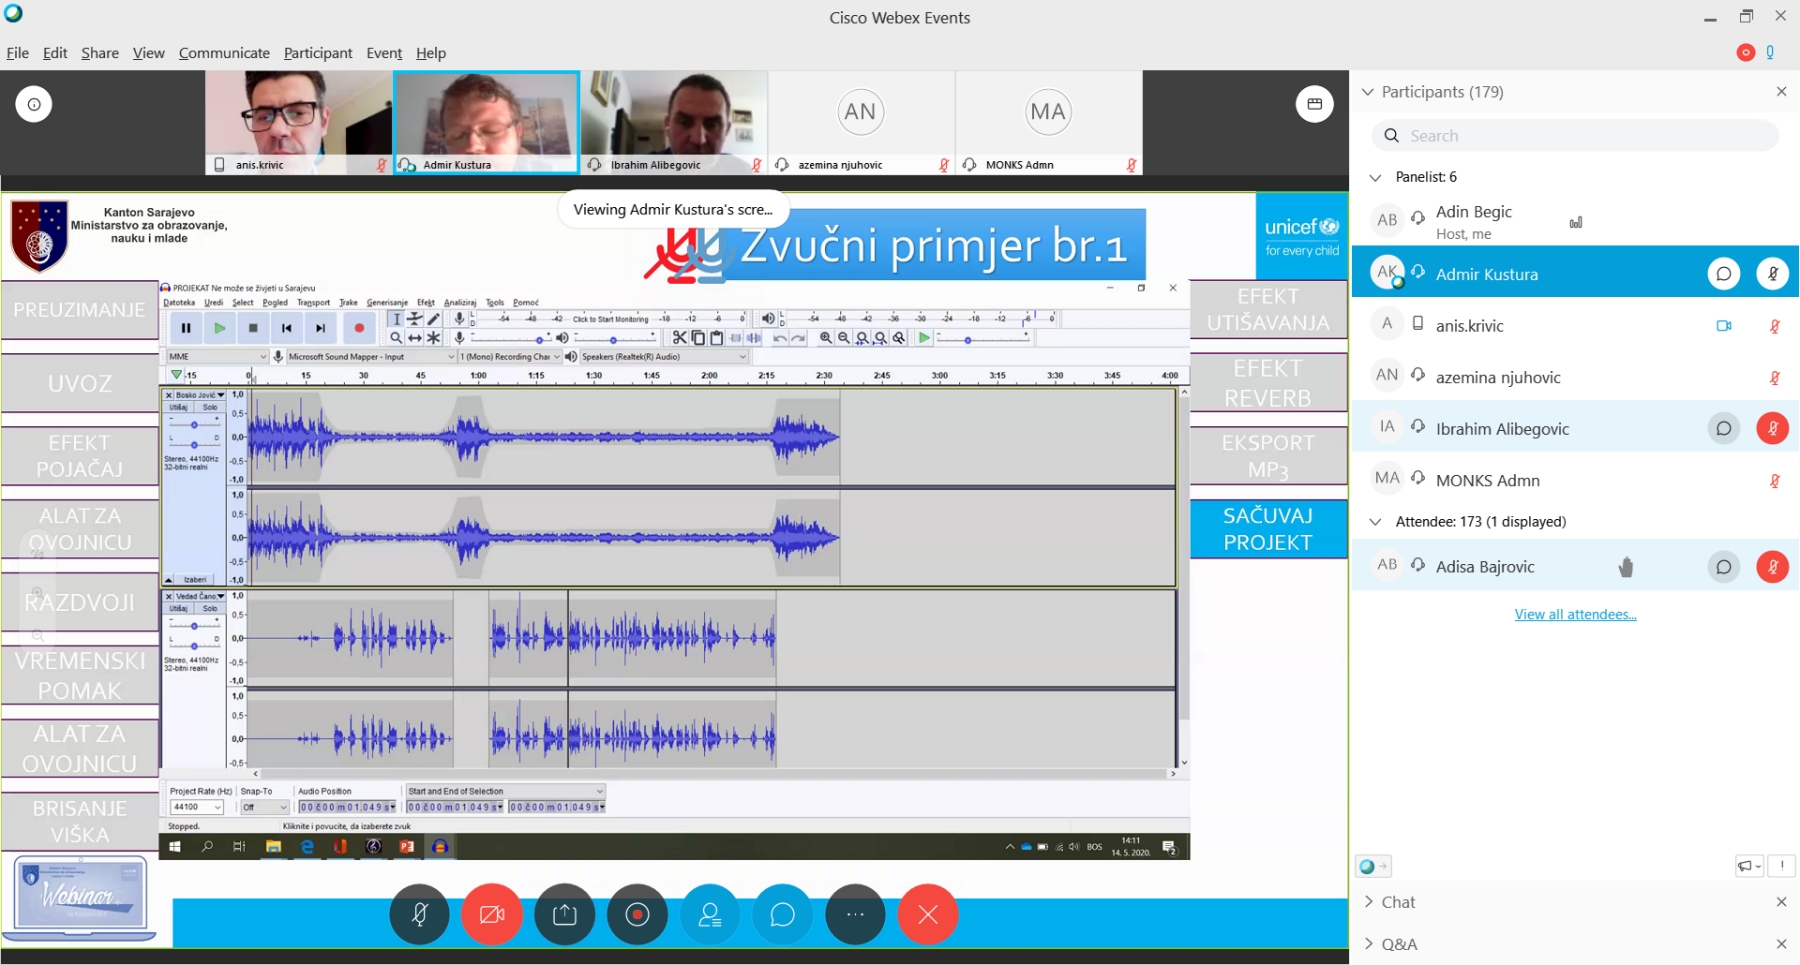Toggle your camera with the red video button
The image size is (1800, 965).
point(492,914)
